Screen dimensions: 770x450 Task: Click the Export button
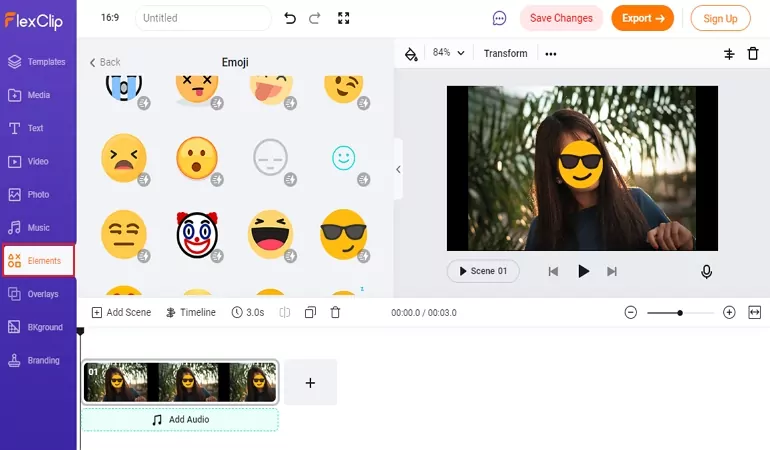[x=642, y=18]
